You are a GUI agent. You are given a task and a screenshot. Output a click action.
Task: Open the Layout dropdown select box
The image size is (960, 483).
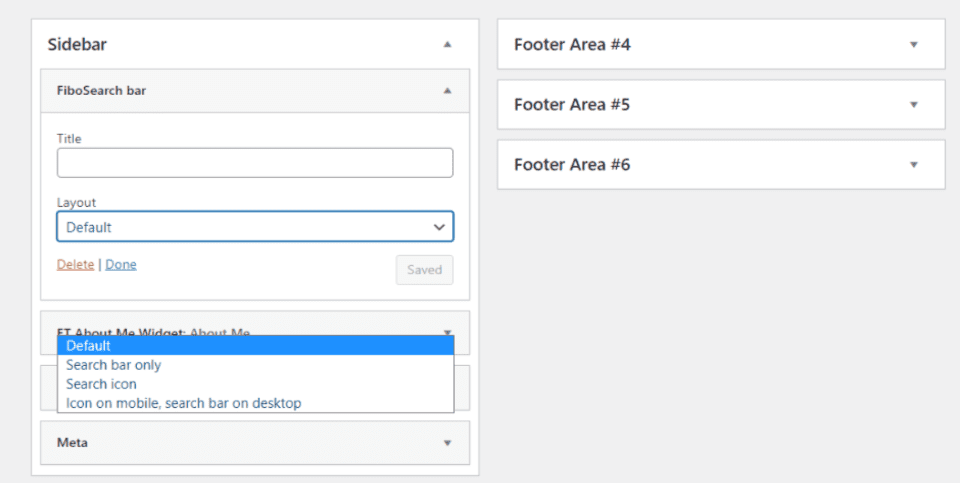click(255, 227)
